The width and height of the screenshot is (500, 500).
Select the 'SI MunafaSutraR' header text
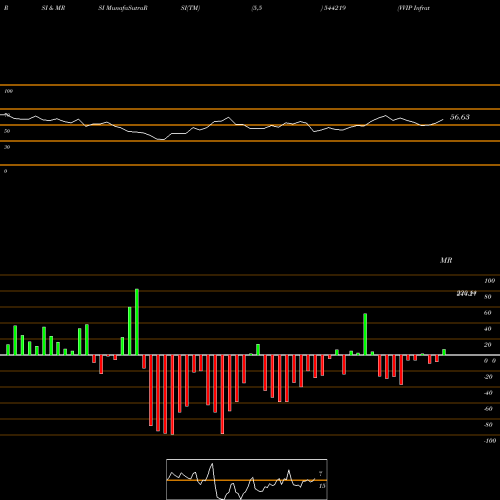pos(123,8)
